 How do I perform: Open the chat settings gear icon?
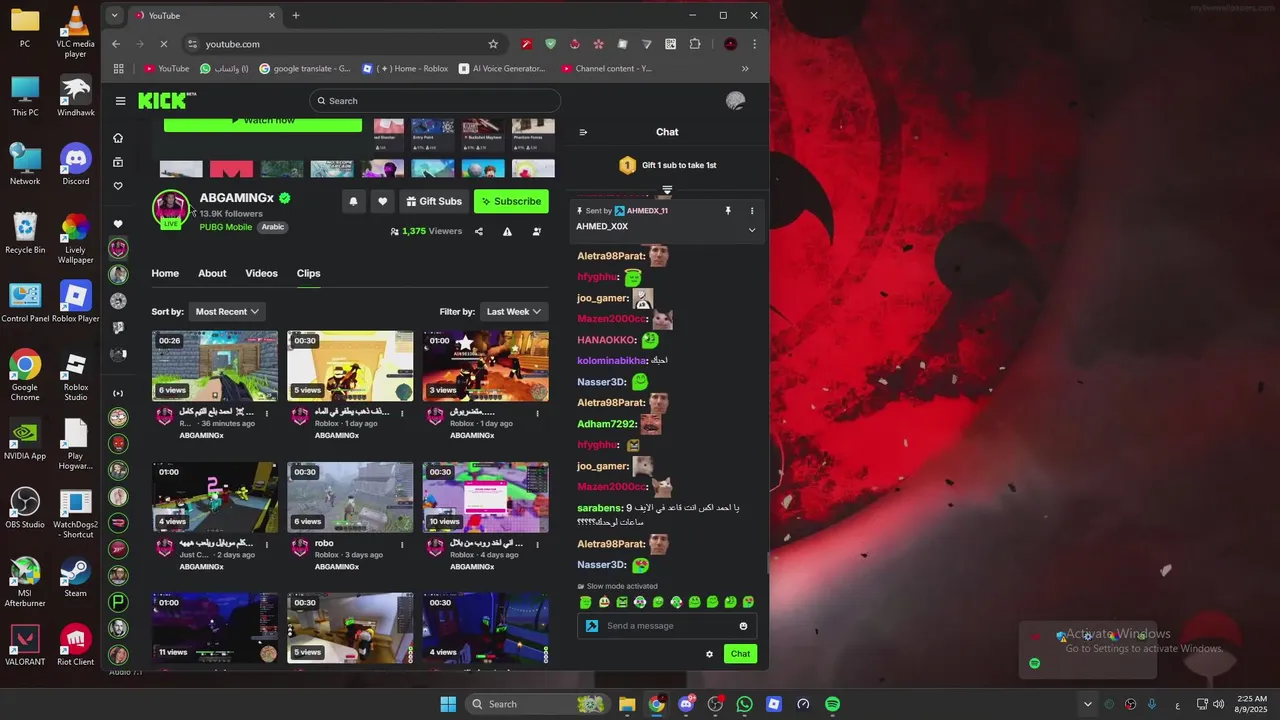[x=710, y=654]
